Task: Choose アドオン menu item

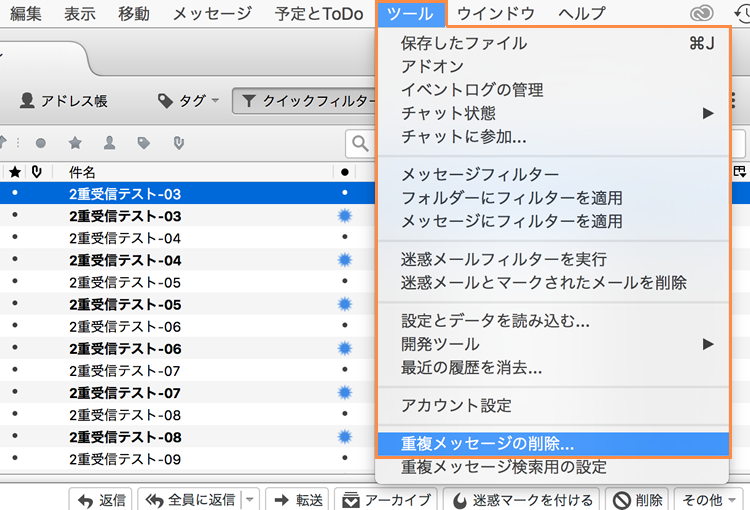Action: click(552, 67)
